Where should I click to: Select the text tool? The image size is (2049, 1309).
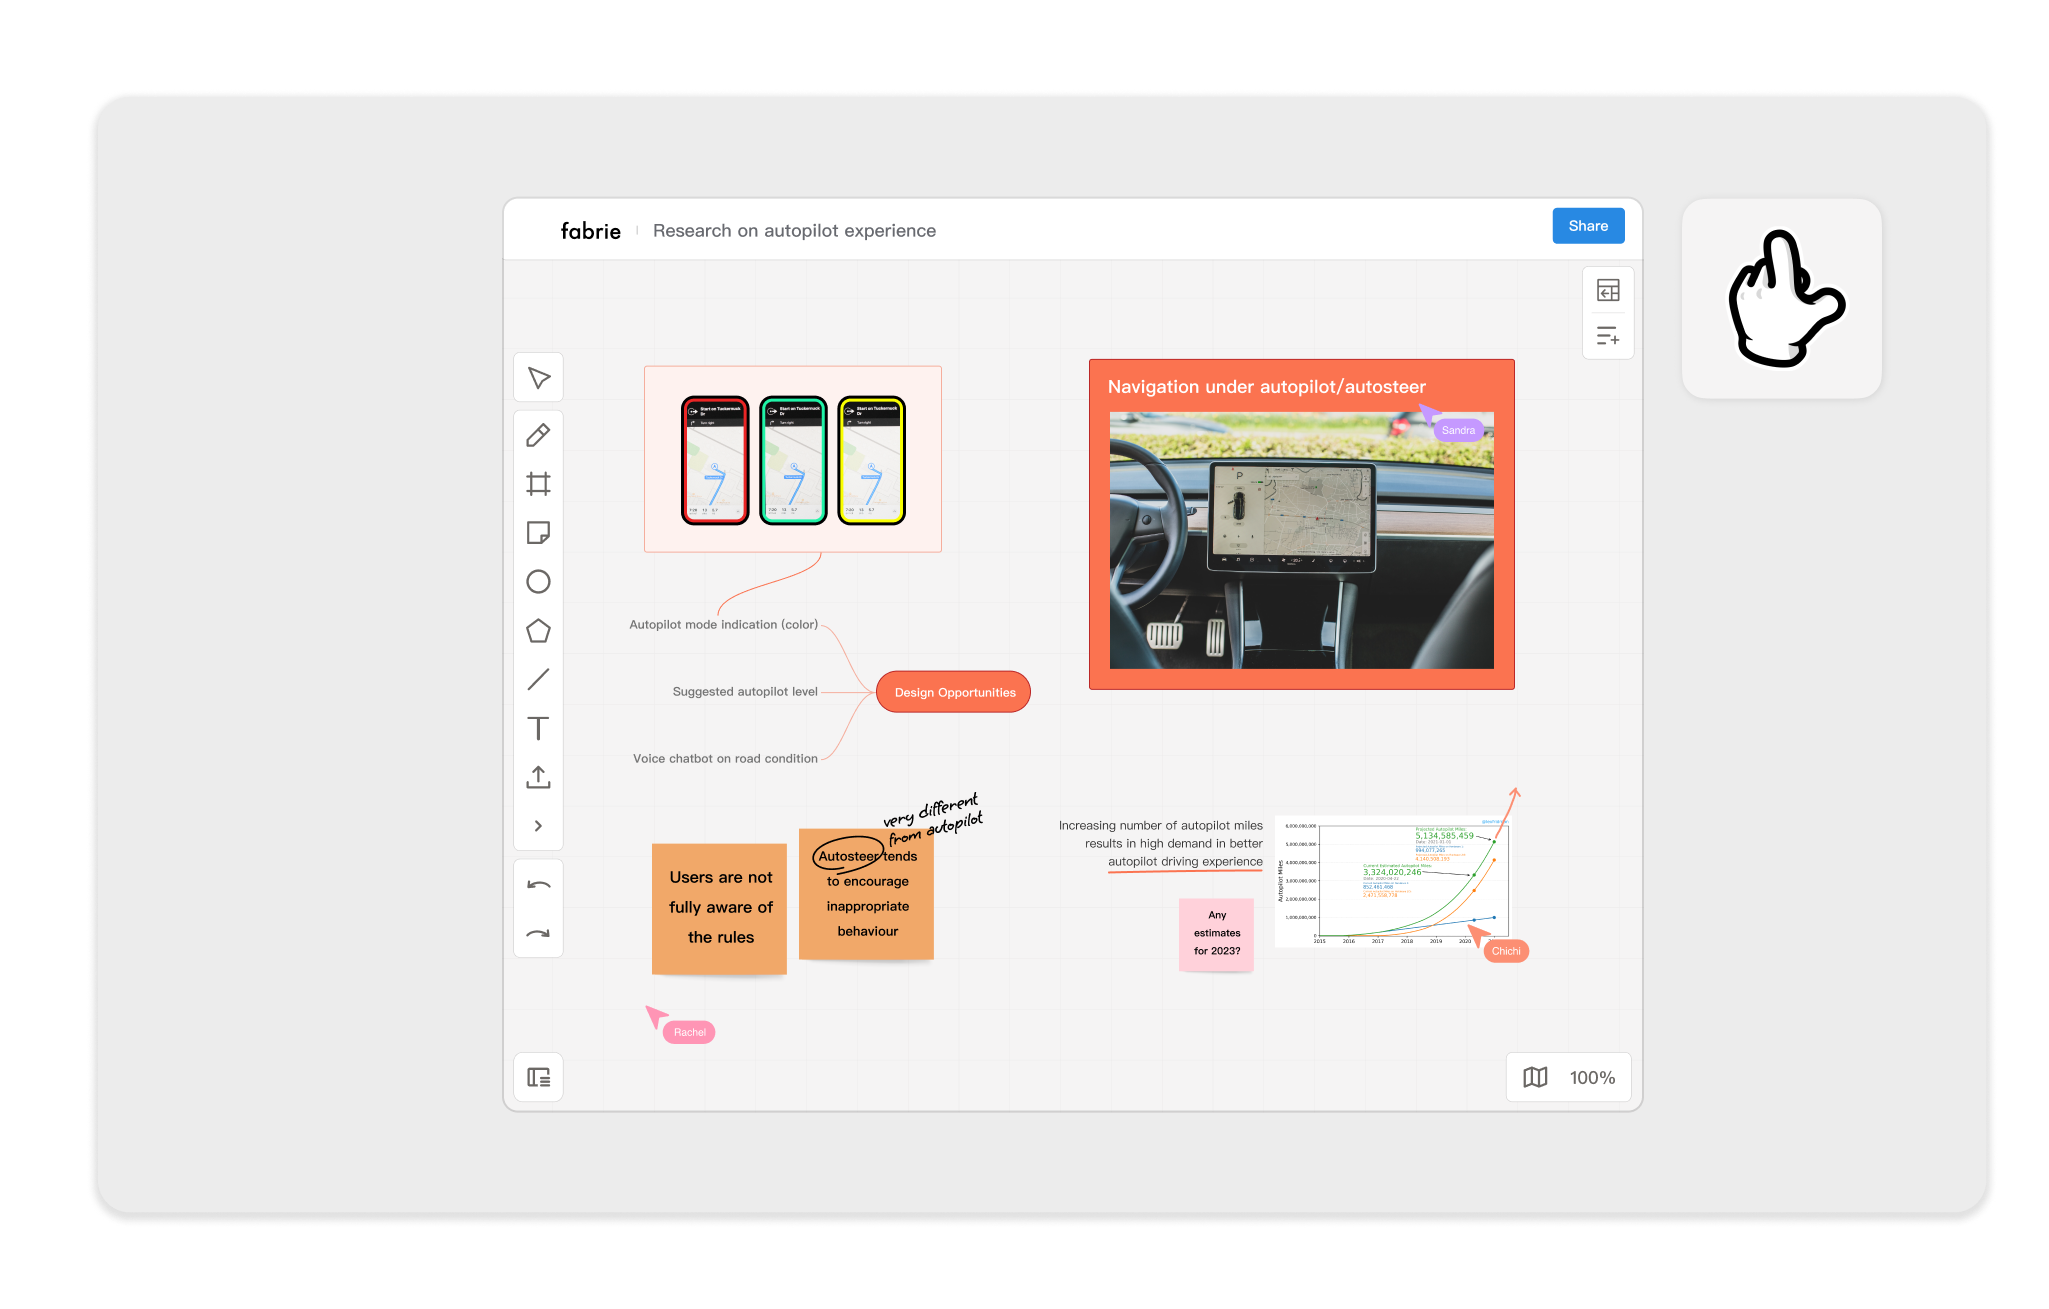538,728
